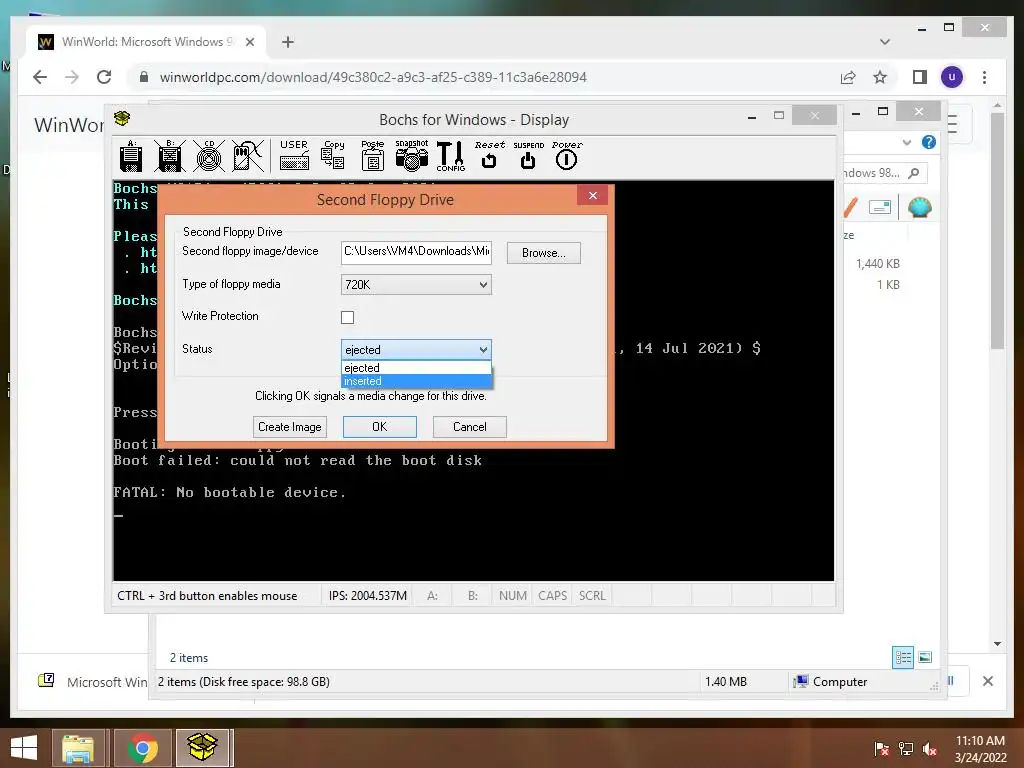Open the Chrome three-dot menu
The height and width of the screenshot is (768, 1024).
click(x=984, y=77)
